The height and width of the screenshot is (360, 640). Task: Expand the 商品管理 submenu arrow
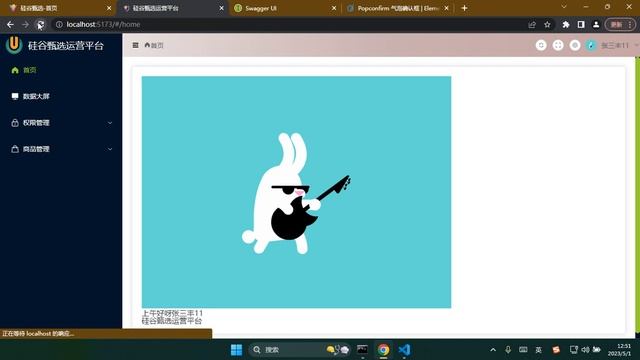pyautogui.click(x=110, y=149)
